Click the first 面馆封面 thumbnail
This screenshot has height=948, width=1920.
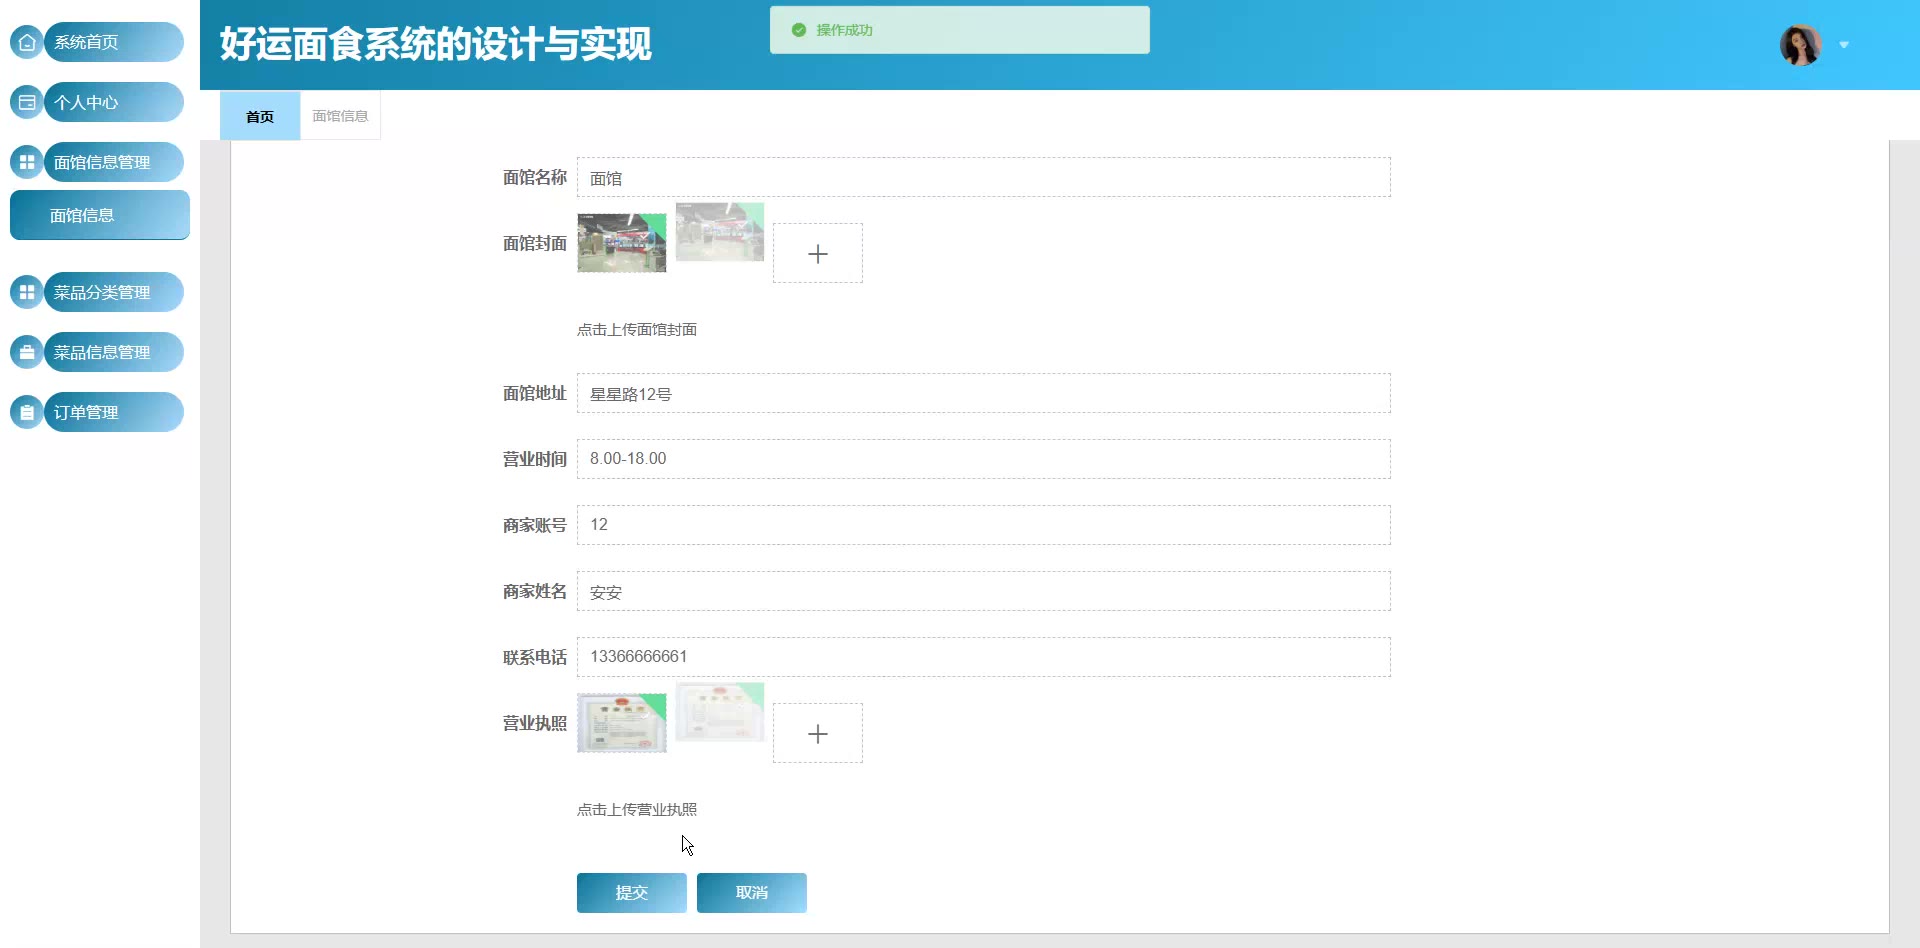click(x=622, y=243)
